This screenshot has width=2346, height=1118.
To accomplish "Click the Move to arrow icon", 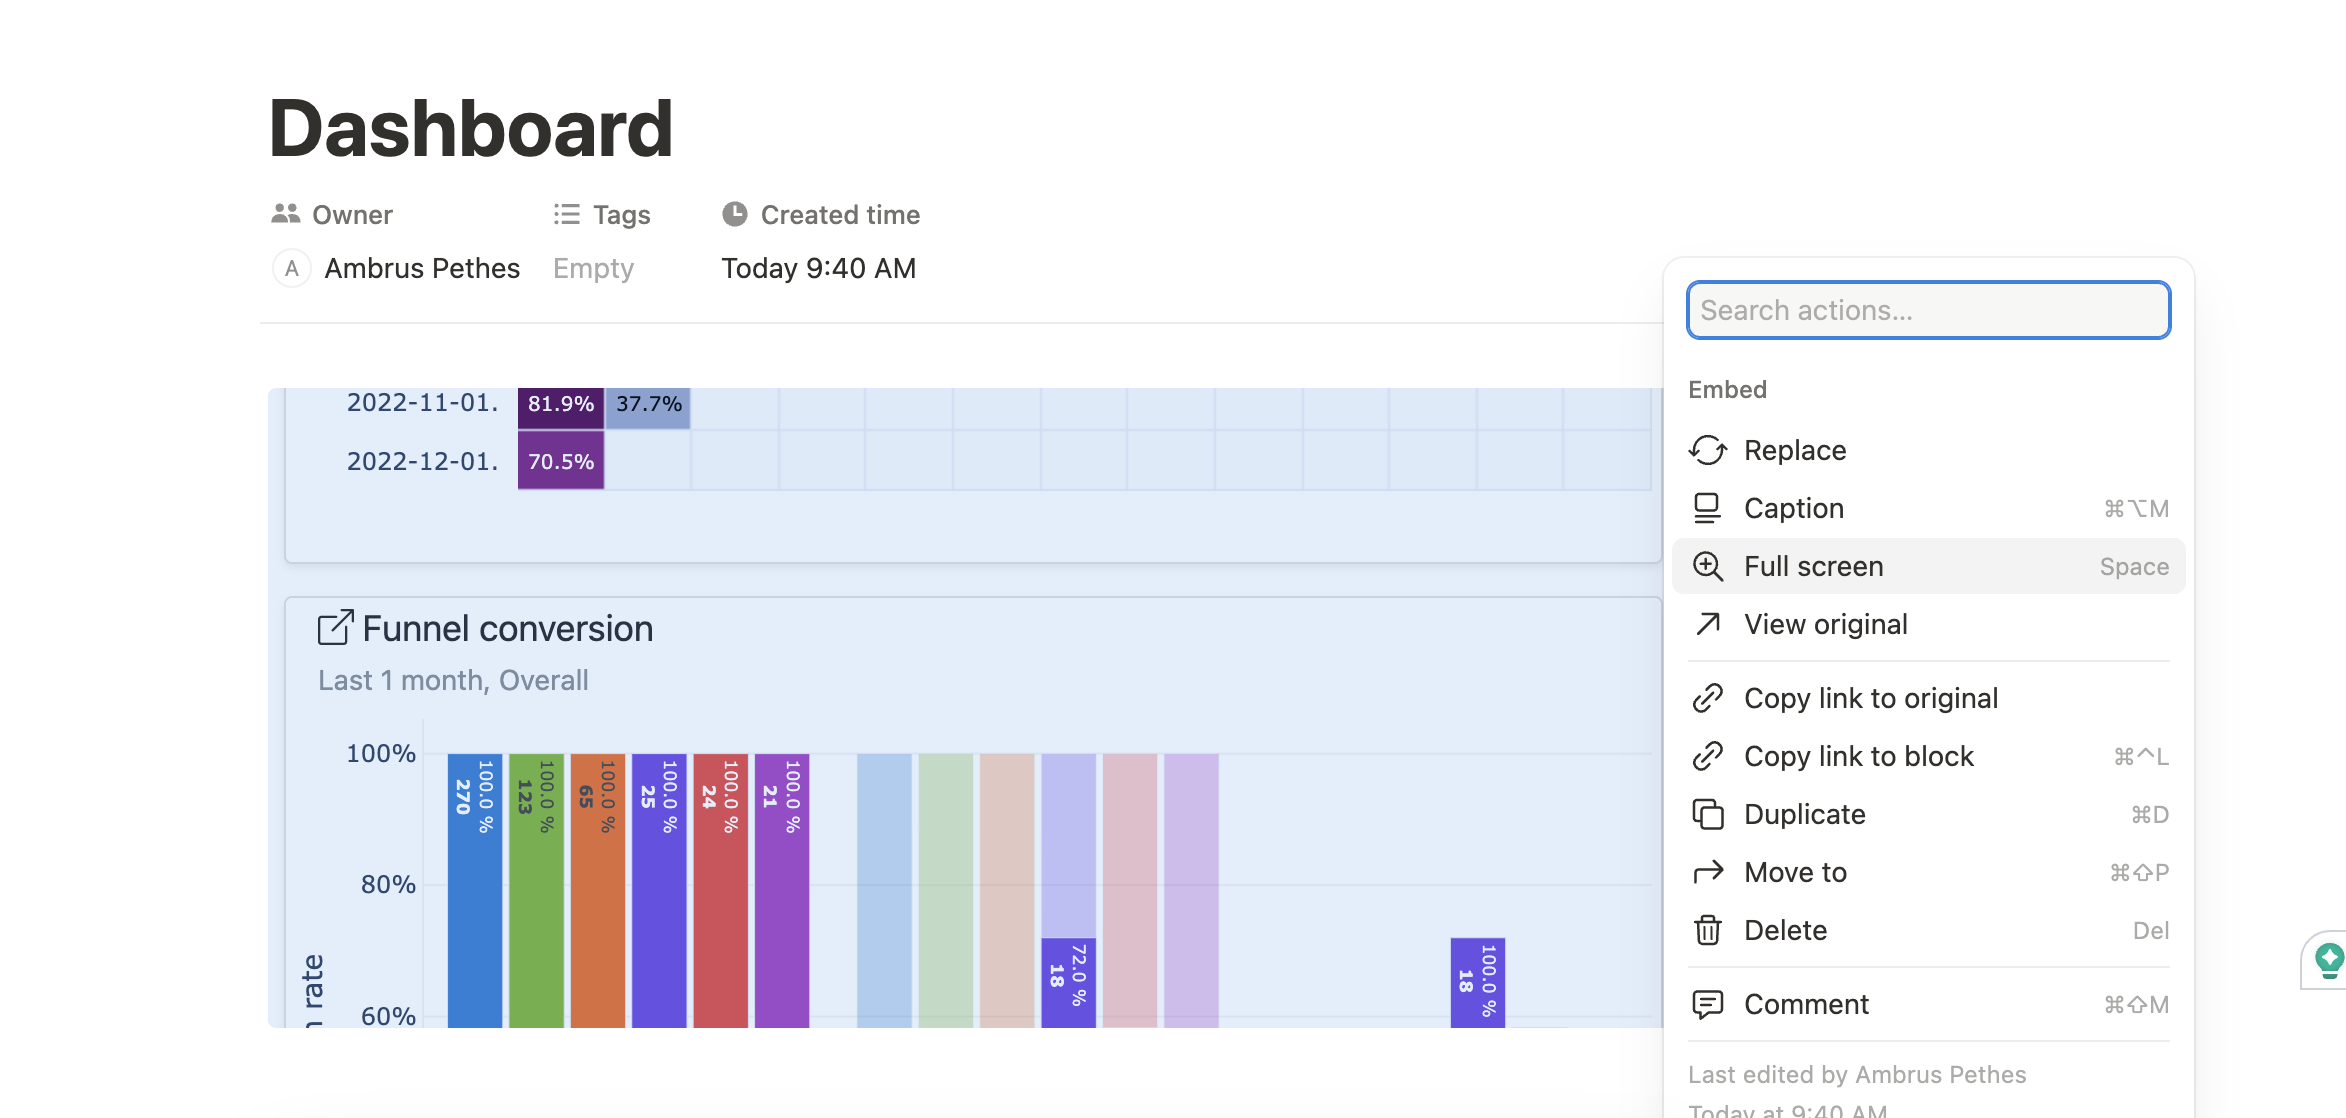I will click(x=1708, y=872).
